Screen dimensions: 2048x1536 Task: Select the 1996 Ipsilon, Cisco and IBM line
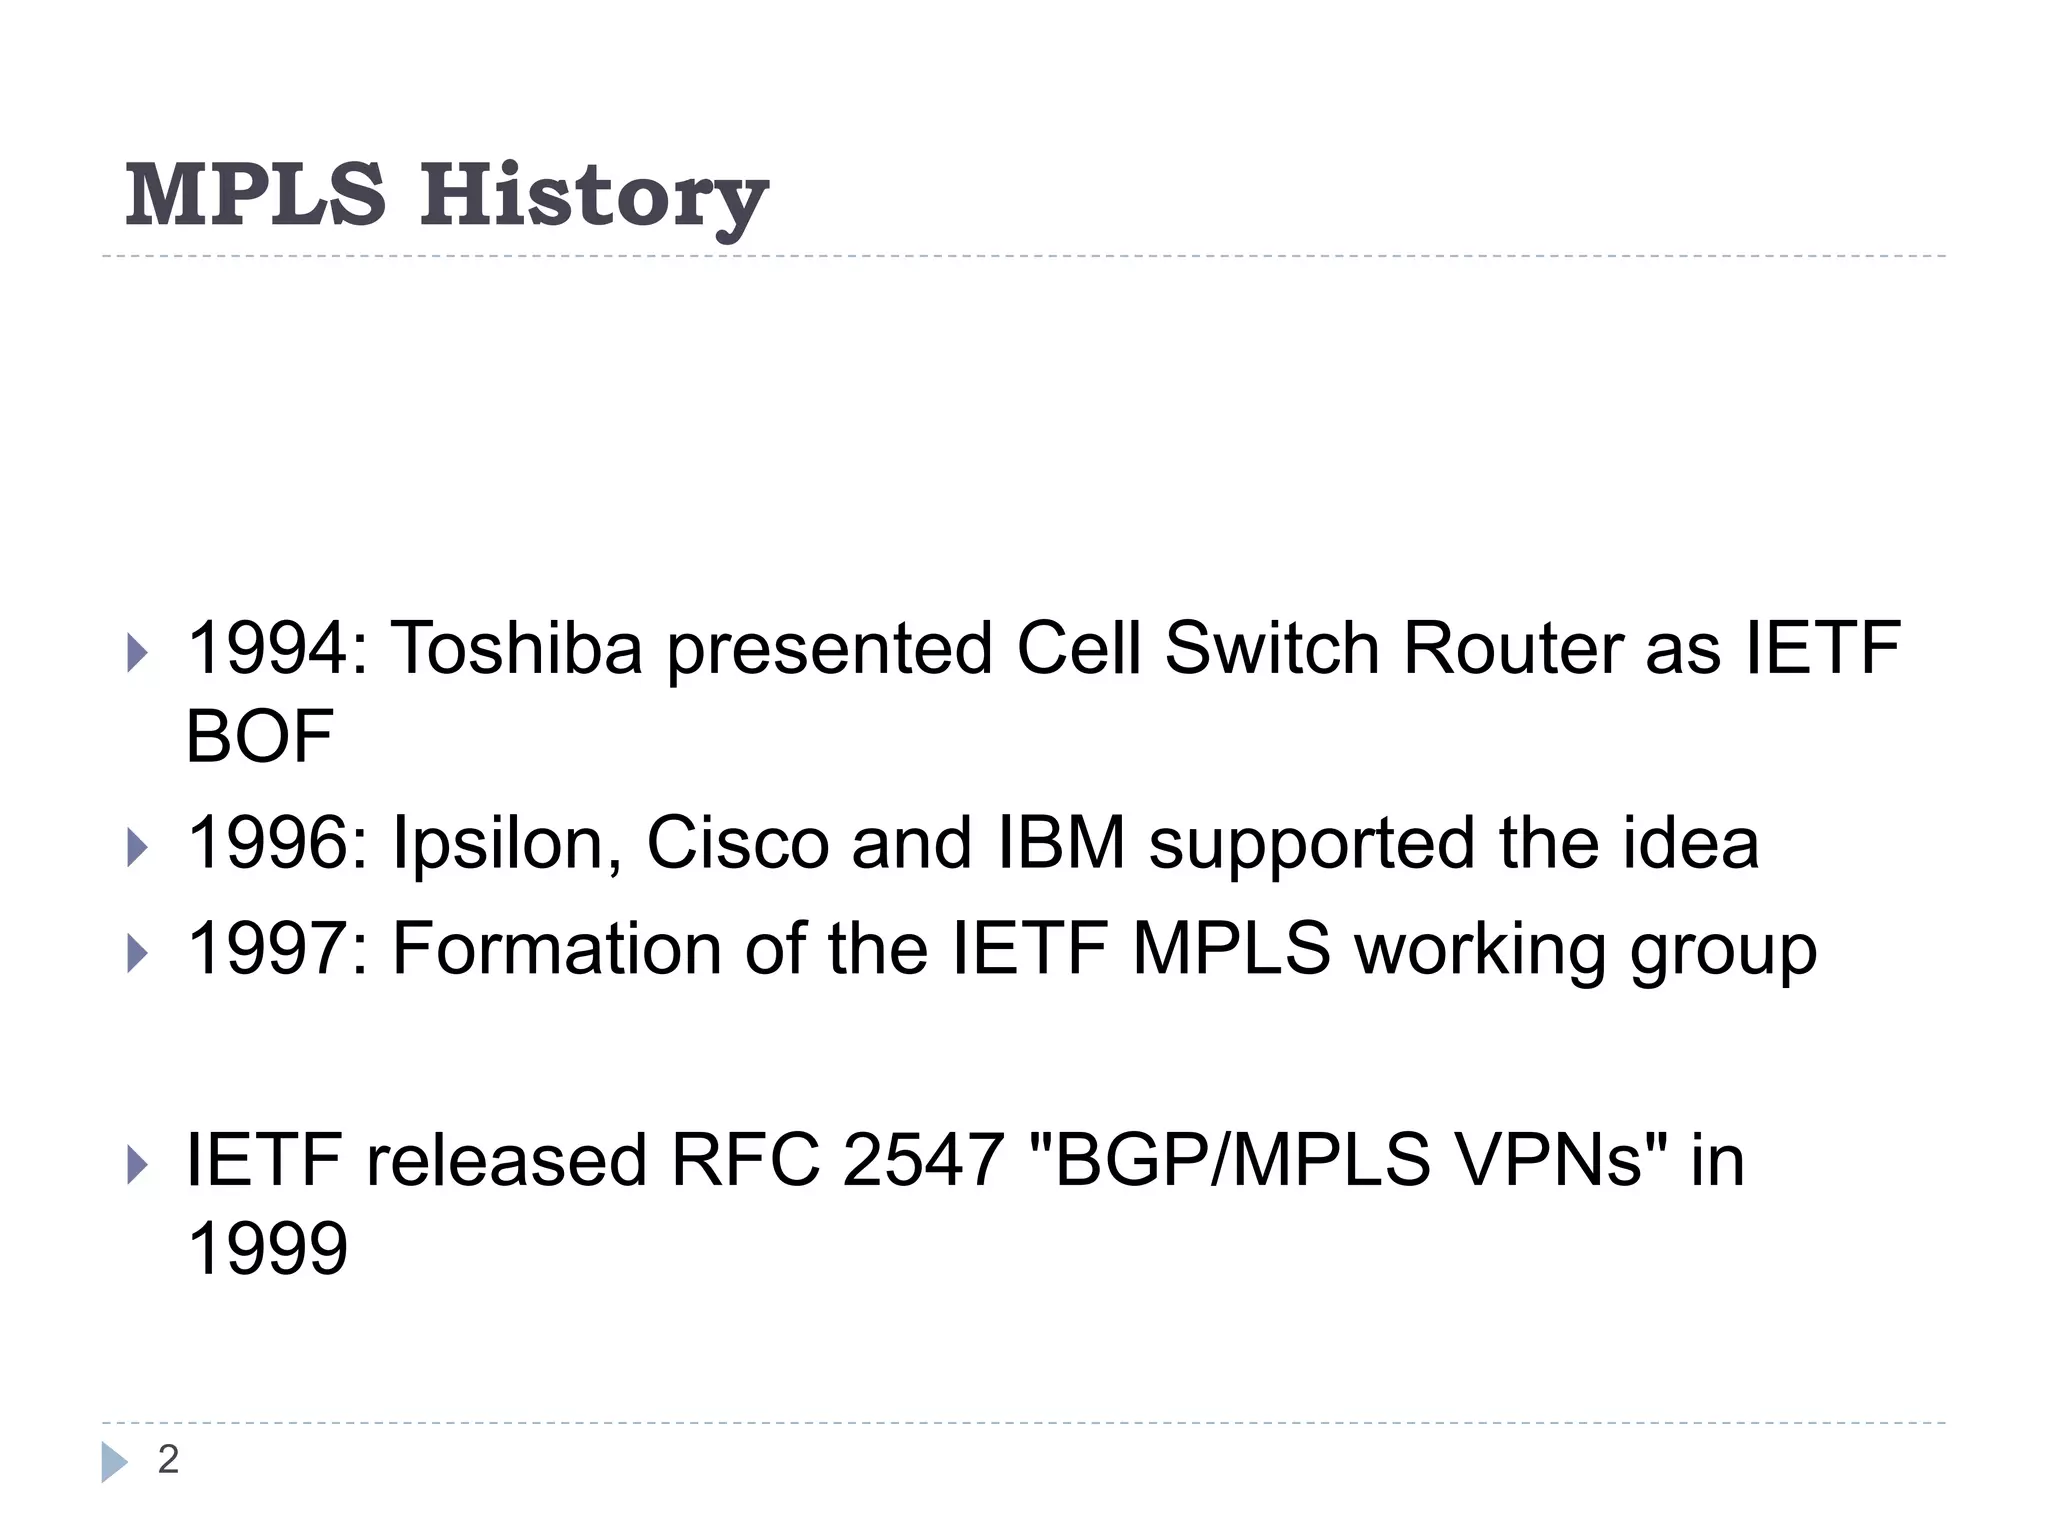coord(973,844)
